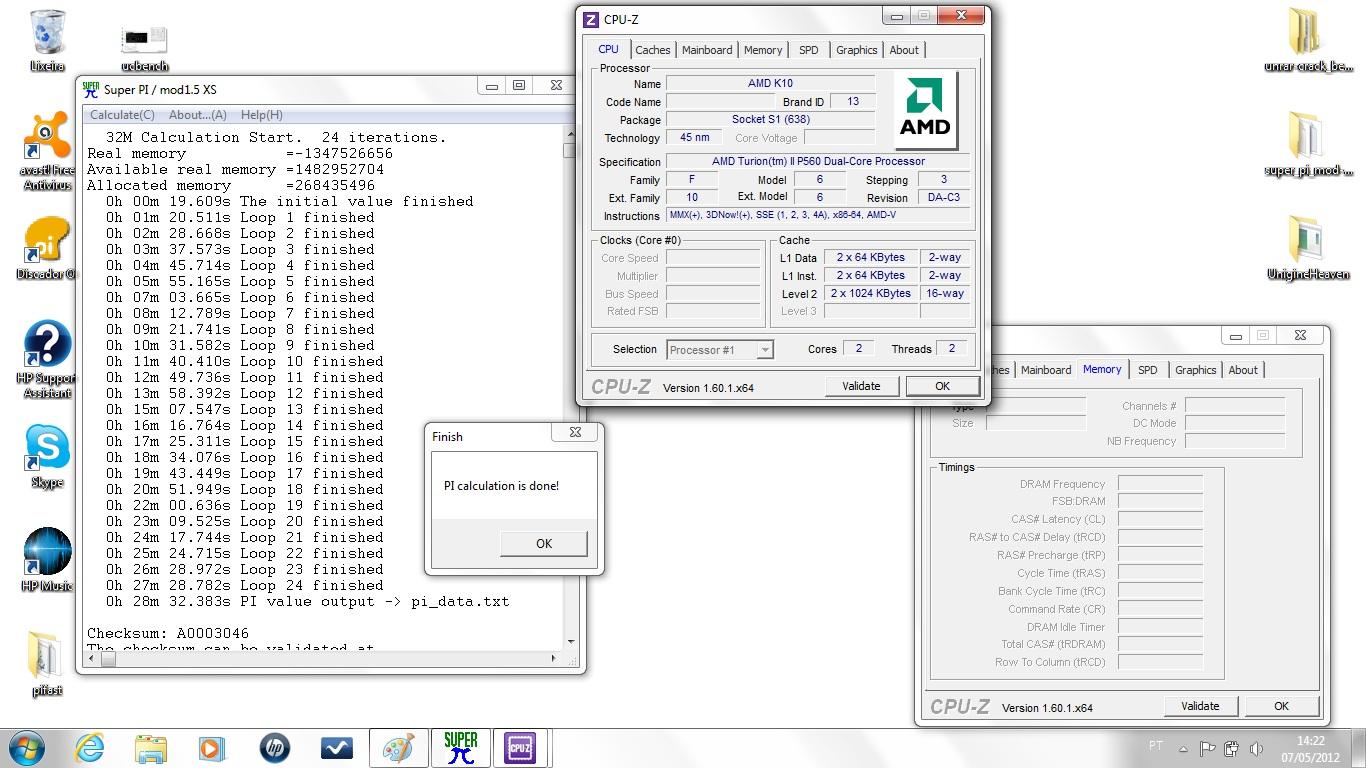The image size is (1366, 768).
Task: Switch to the Caches tab in CPU-Z
Action: coord(653,50)
